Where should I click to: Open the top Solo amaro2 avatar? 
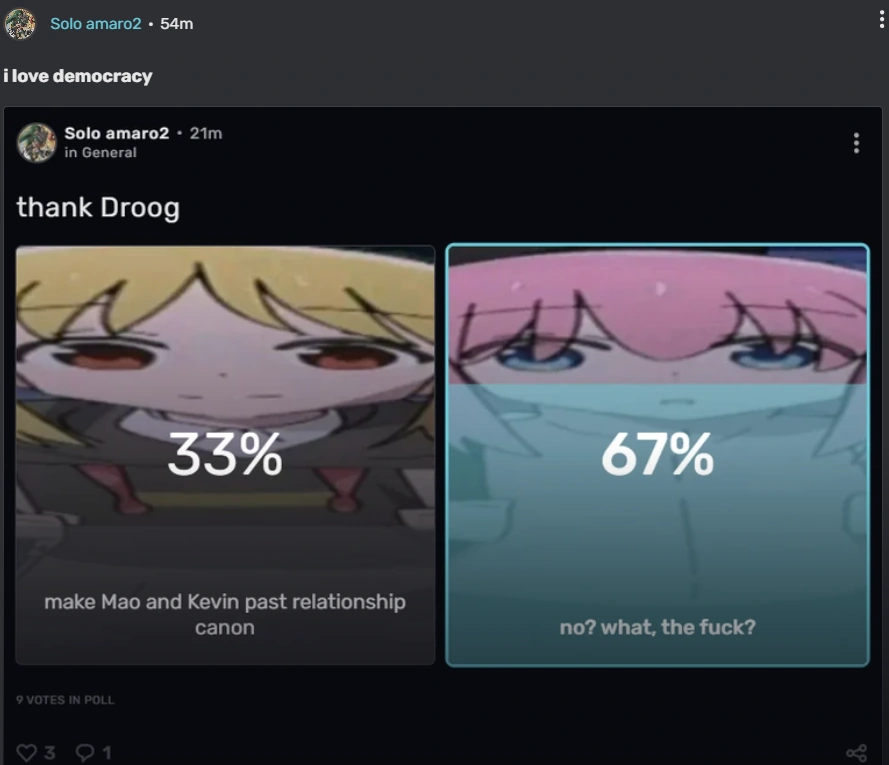tap(20, 24)
